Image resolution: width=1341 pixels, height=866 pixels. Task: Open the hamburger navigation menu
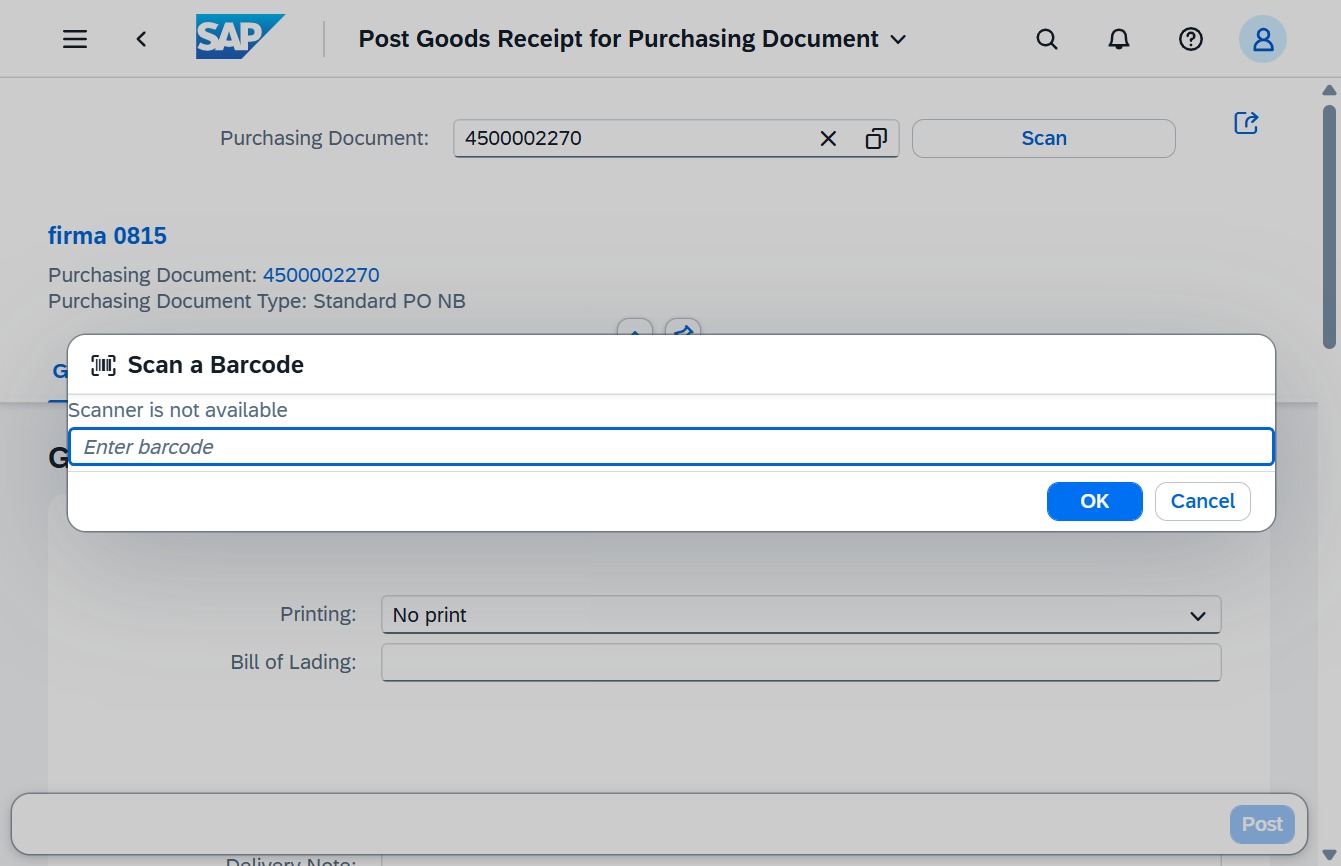pos(75,39)
